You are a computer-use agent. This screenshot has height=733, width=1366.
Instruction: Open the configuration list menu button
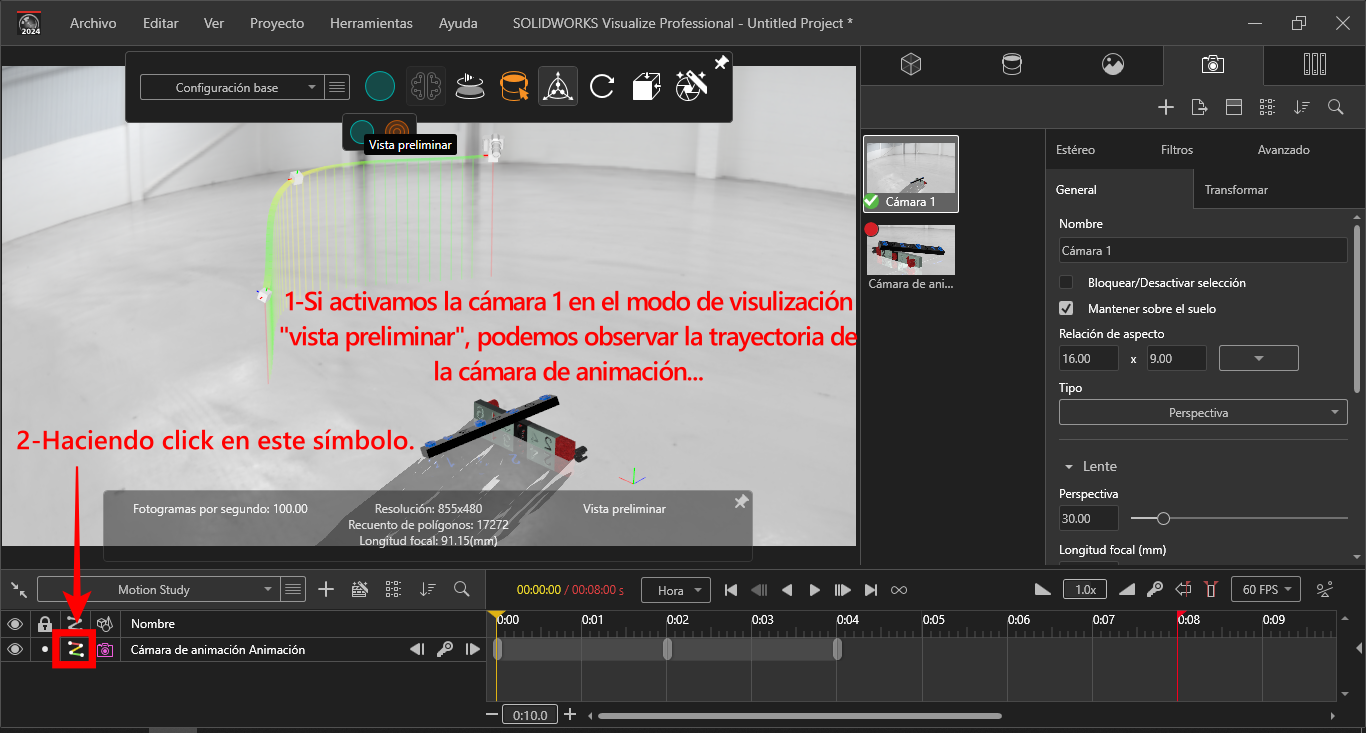pyautogui.click(x=337, y=87)
